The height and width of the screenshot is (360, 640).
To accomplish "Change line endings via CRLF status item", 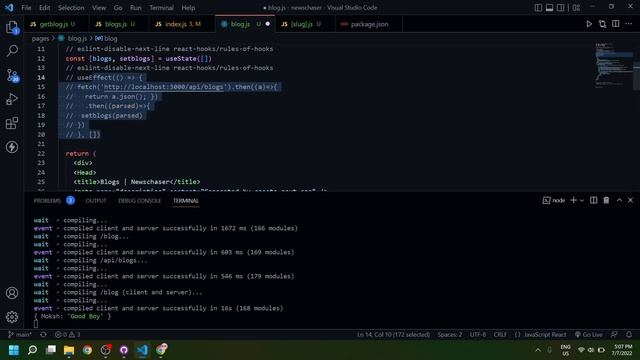I will 500,335.
